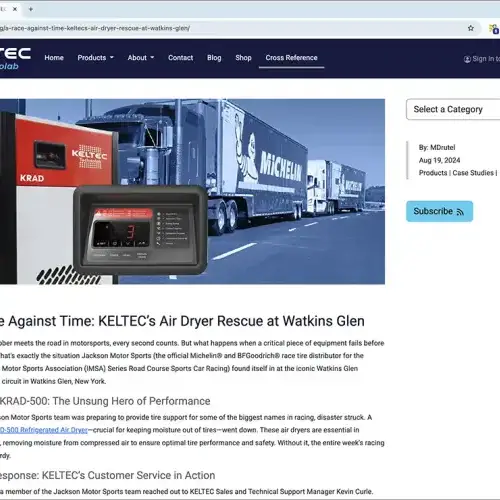
Task: Click the Michelin trucks hero image
Action: [192, 192]
